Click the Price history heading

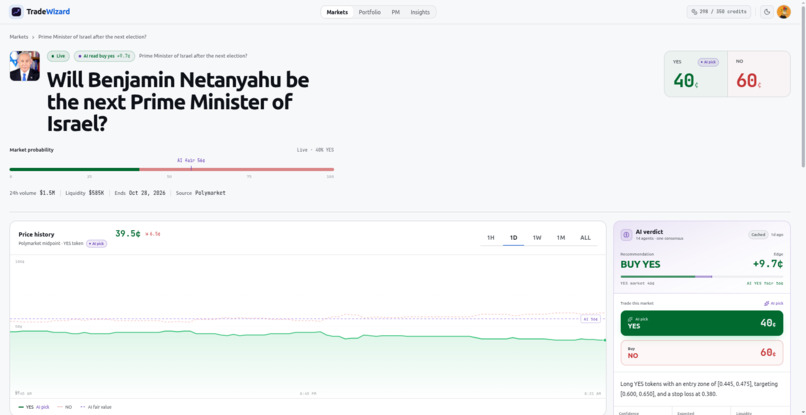pyautogui.click(x=36, y=234)
